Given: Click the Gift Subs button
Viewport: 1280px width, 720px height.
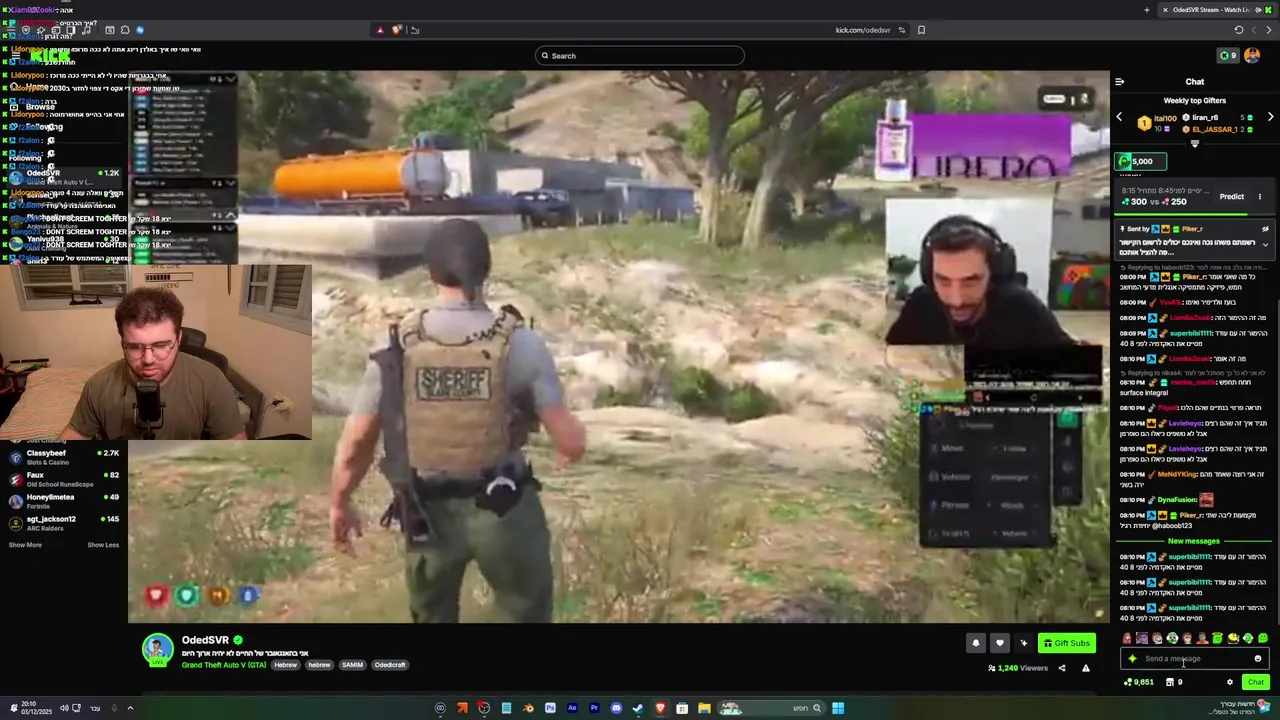Looking at the screenshot, I should tap(1066, 643).
